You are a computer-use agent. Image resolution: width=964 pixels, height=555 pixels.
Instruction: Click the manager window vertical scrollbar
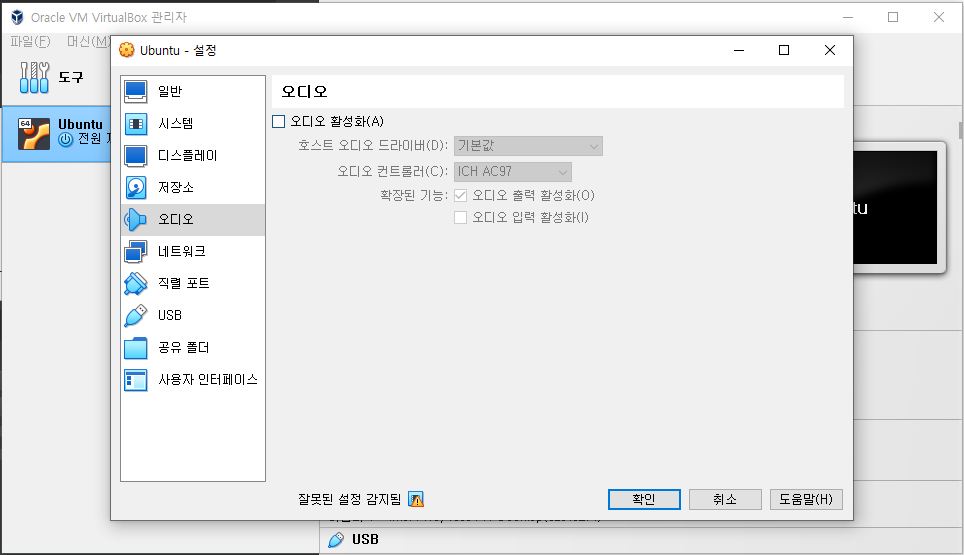coord(960,130)
